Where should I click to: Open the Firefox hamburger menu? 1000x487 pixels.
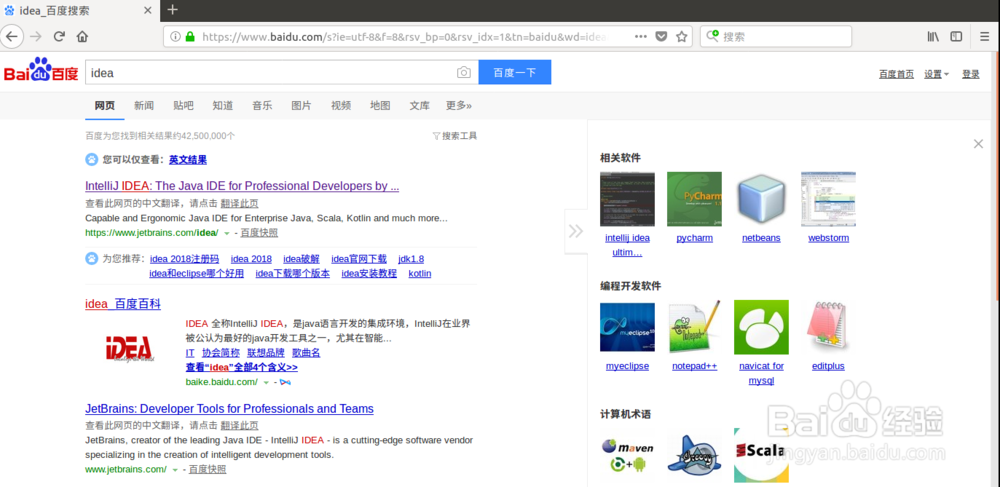click(x=985, y=36)
